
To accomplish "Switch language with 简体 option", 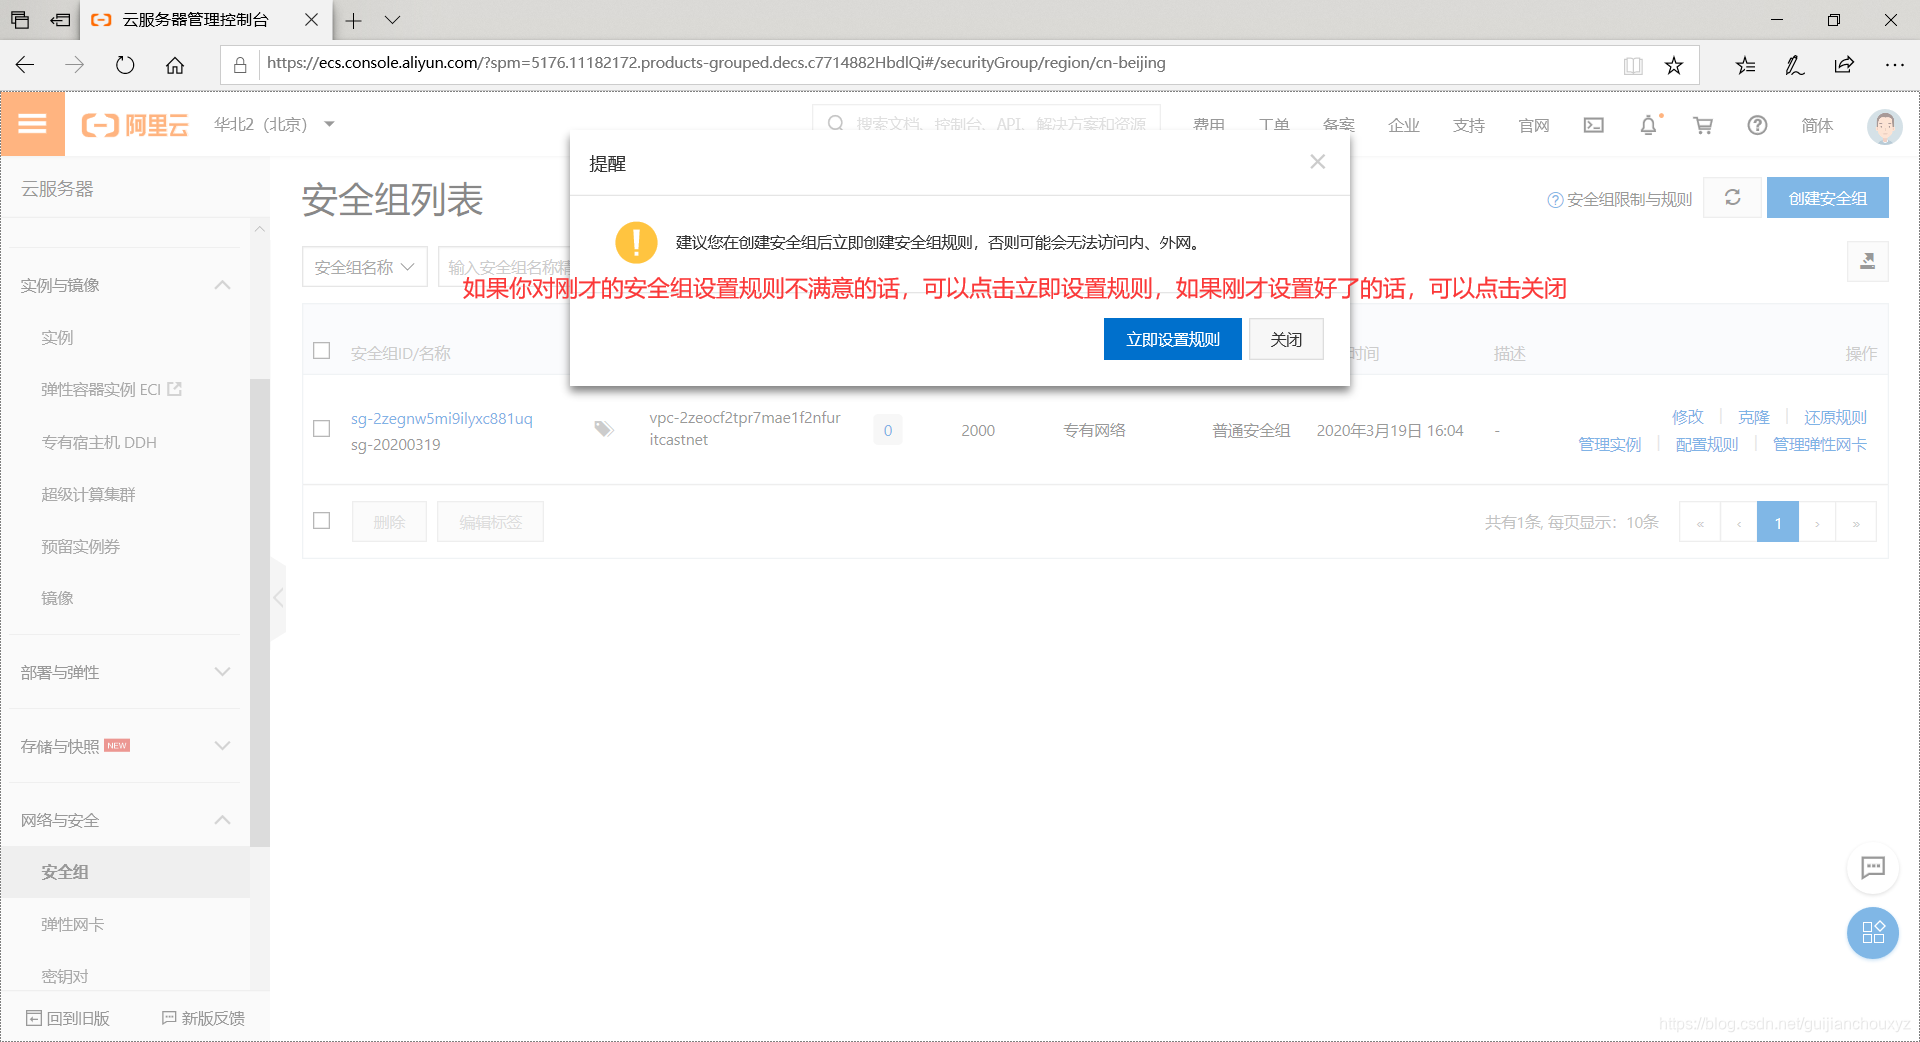I will coord(1817,125).
